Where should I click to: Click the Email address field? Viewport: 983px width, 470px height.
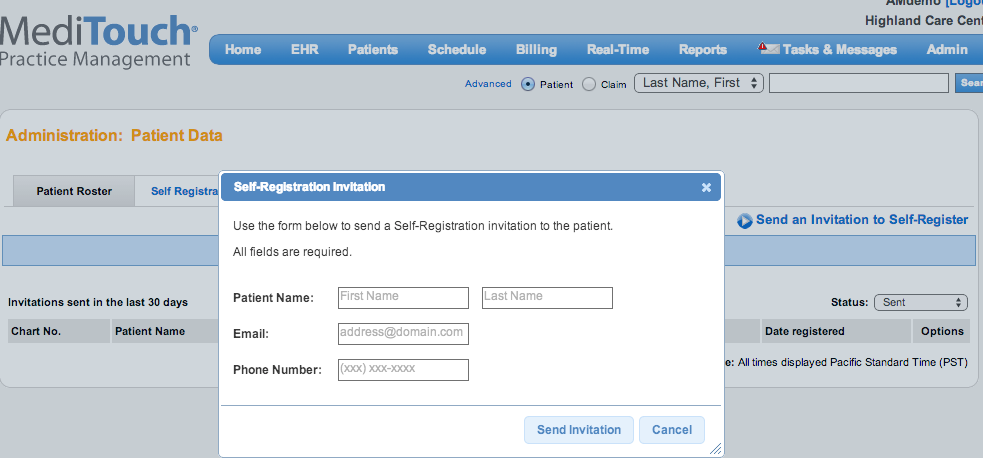(x=403, y=333)
